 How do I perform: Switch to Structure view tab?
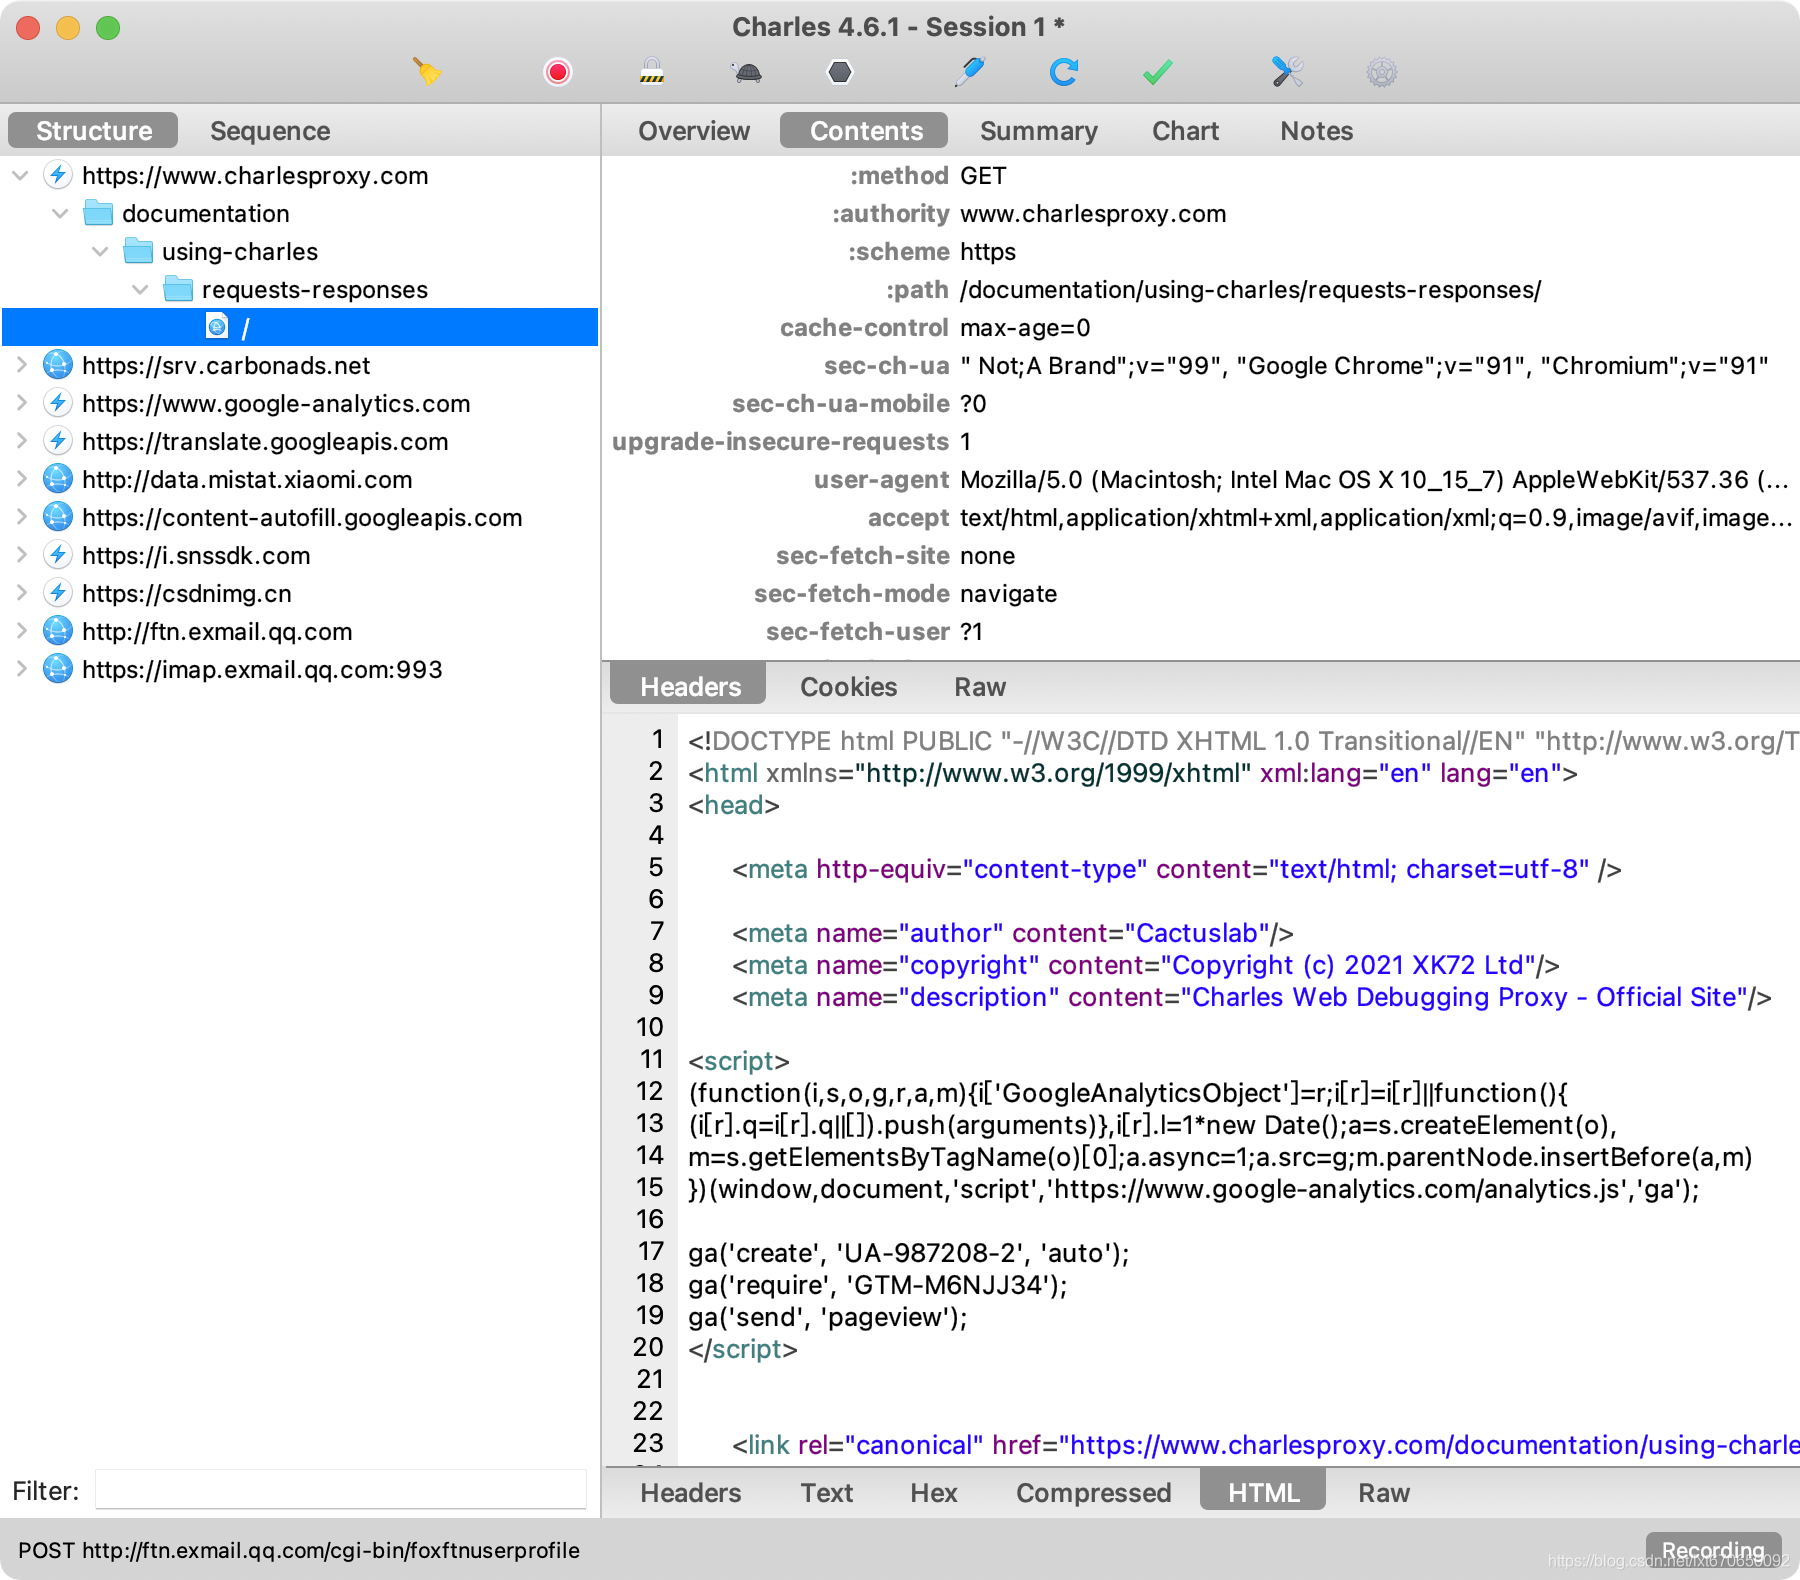pos(93,131)
